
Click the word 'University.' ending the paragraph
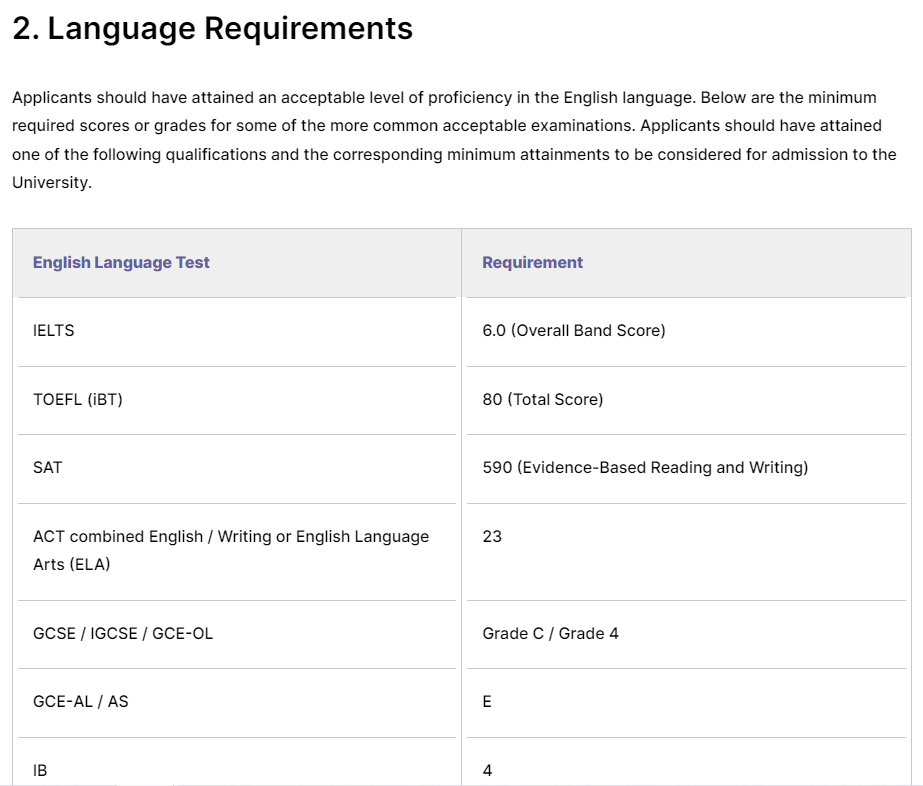(52, 183)
